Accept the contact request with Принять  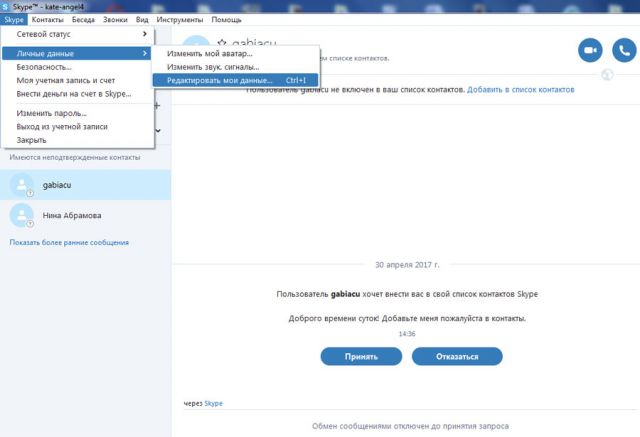[361, 356]
